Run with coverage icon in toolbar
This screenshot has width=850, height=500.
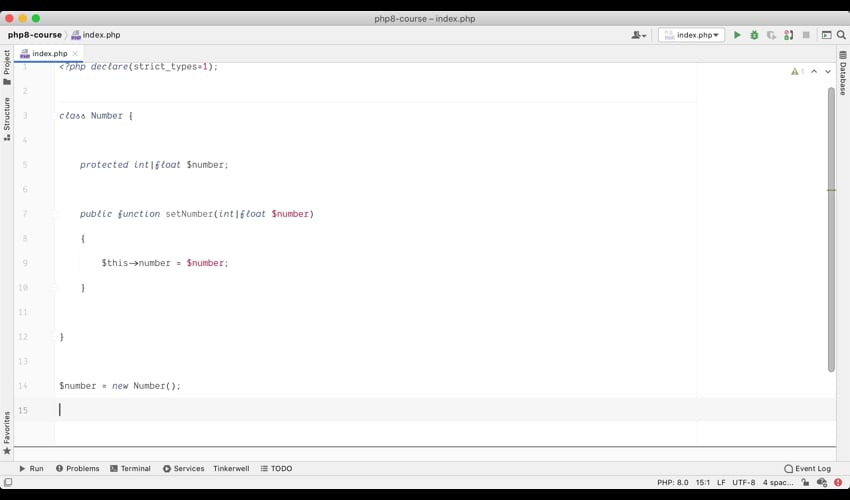771,35
